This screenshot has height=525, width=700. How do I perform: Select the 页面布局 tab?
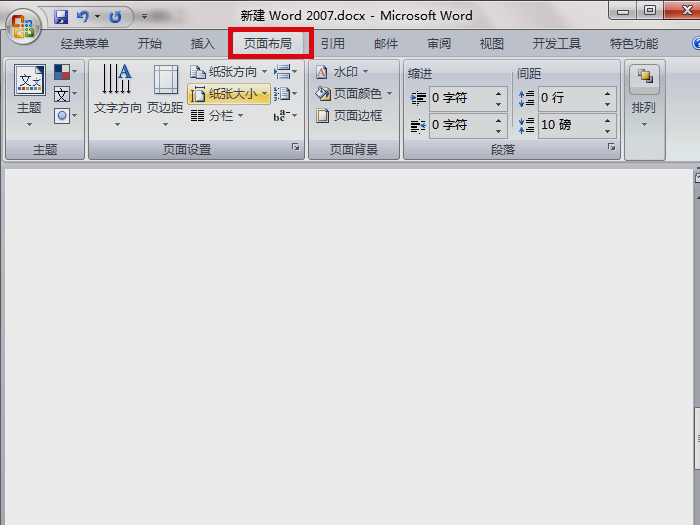pos(268,44)
